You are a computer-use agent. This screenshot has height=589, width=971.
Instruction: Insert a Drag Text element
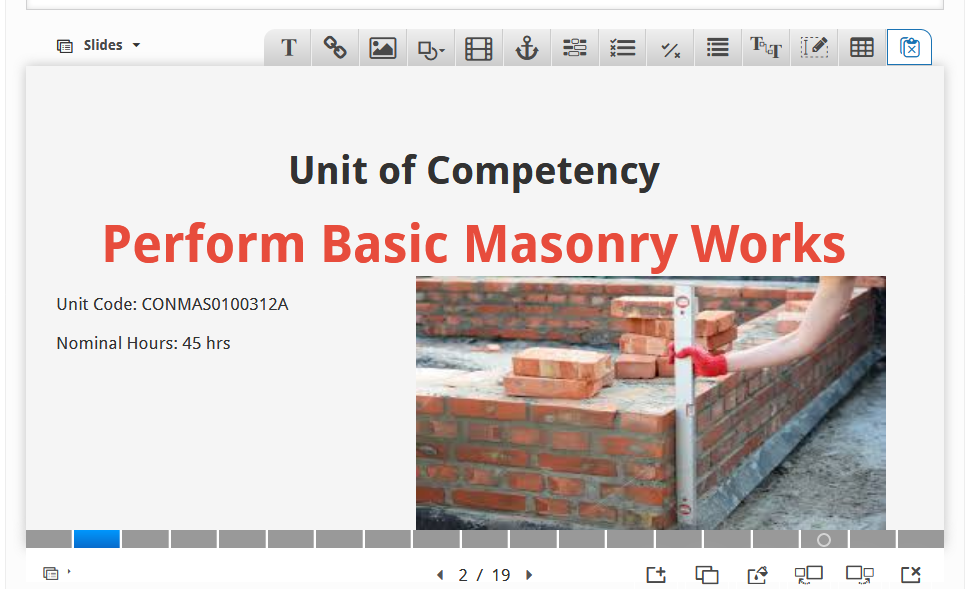point(766,48)
